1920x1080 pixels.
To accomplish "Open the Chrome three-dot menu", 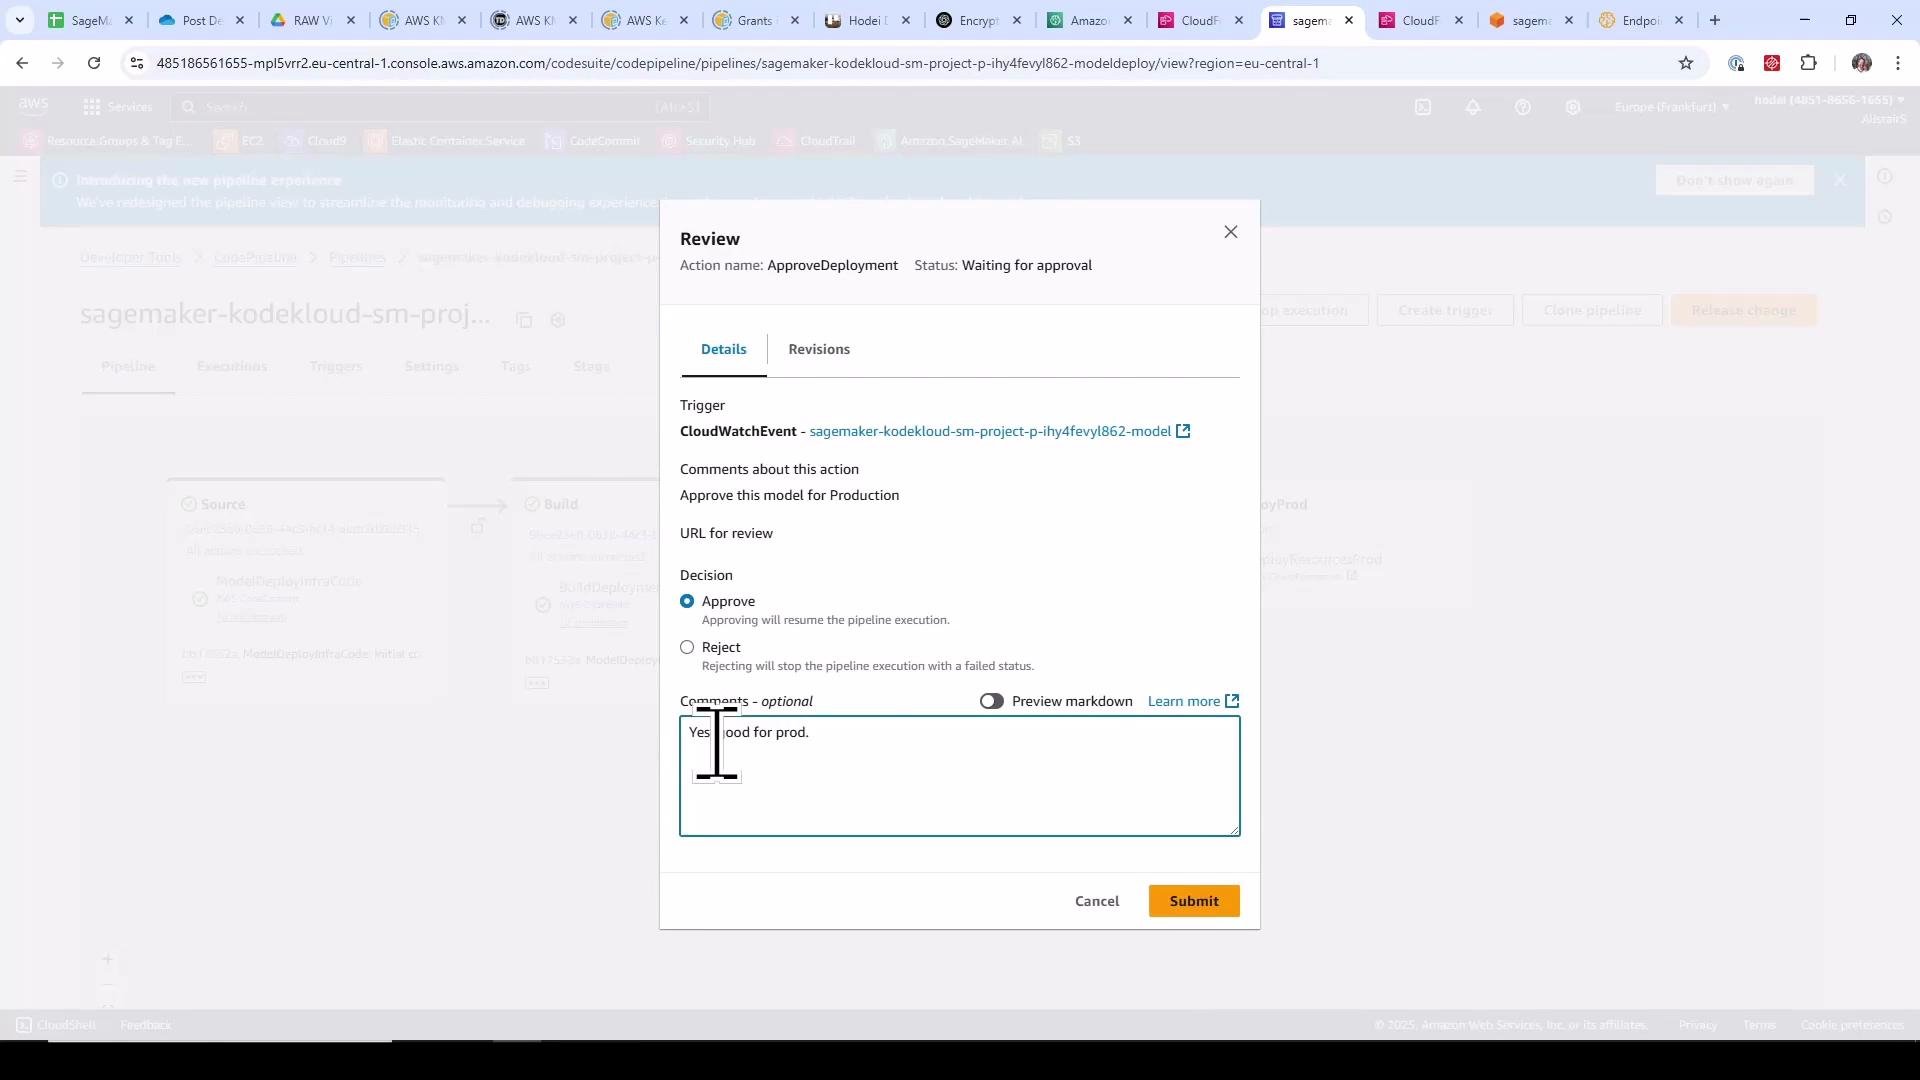I will [1898, 63].
